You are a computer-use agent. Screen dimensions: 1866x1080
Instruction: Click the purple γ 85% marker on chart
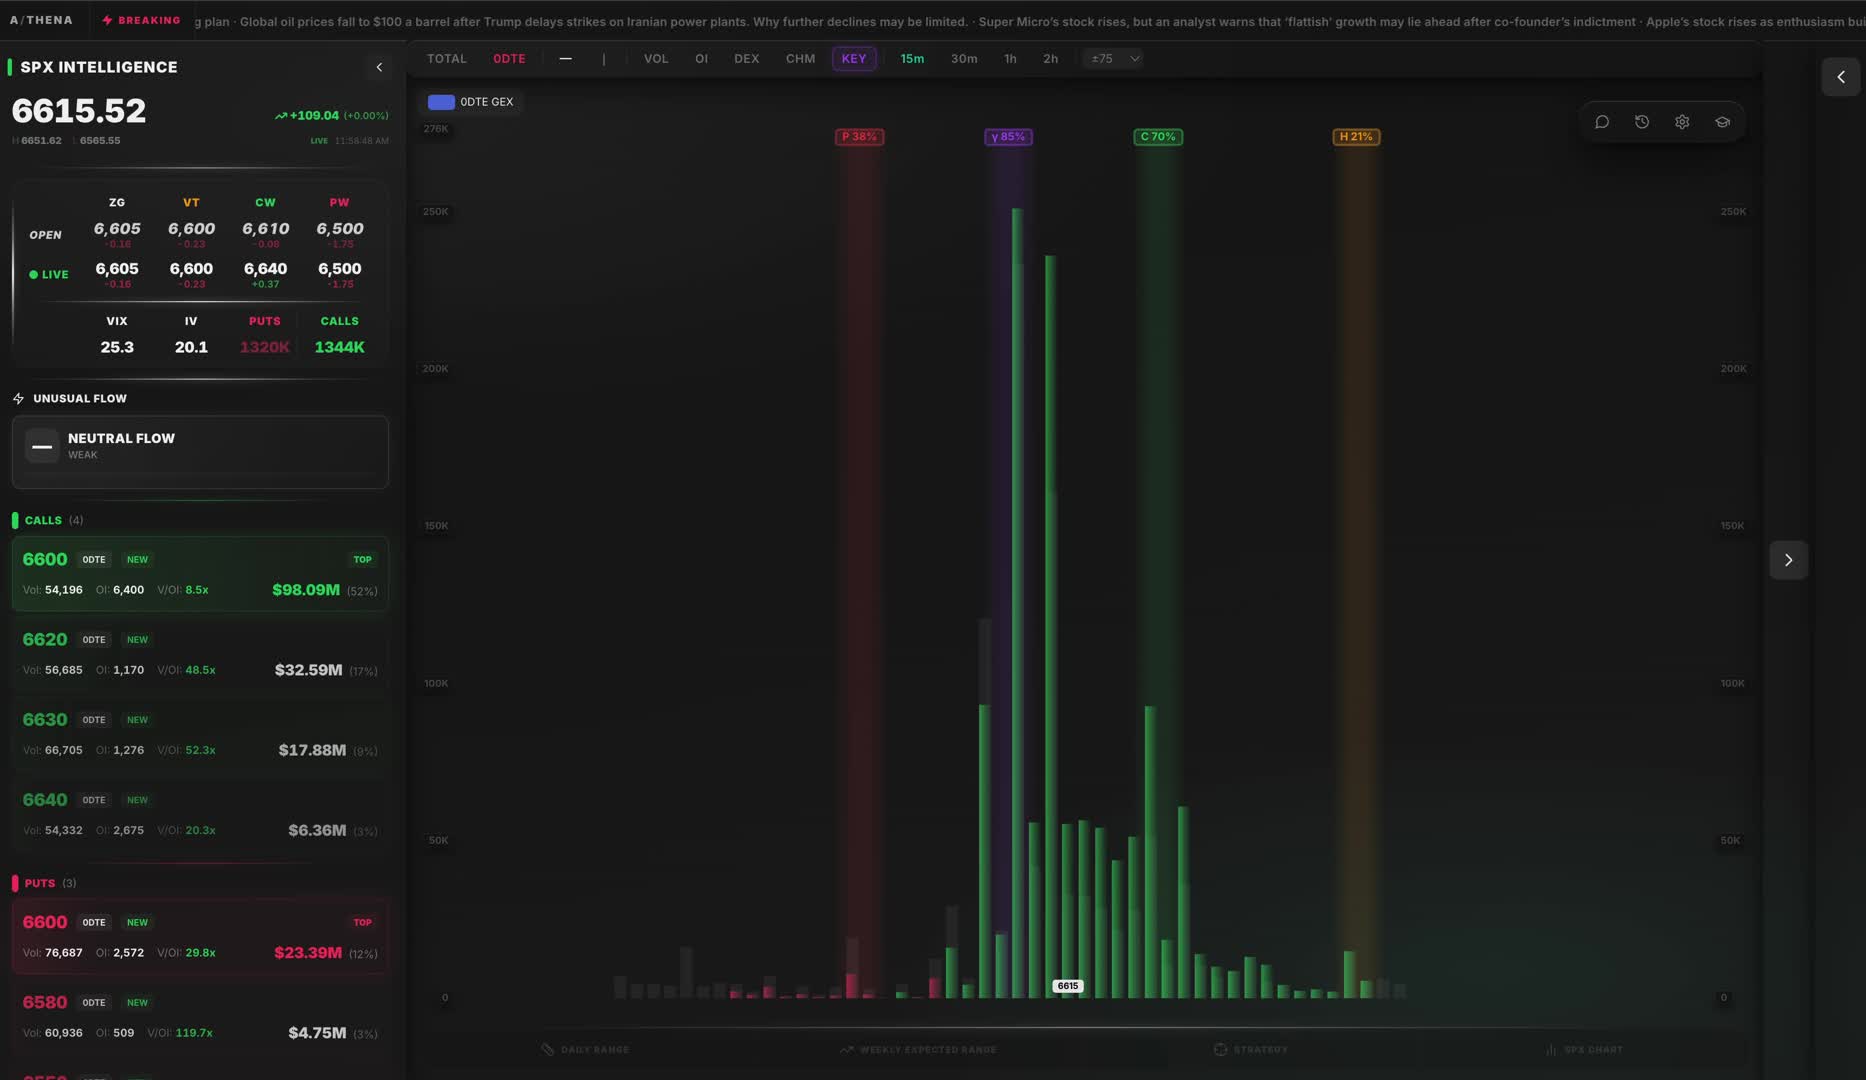point(1008,136)
